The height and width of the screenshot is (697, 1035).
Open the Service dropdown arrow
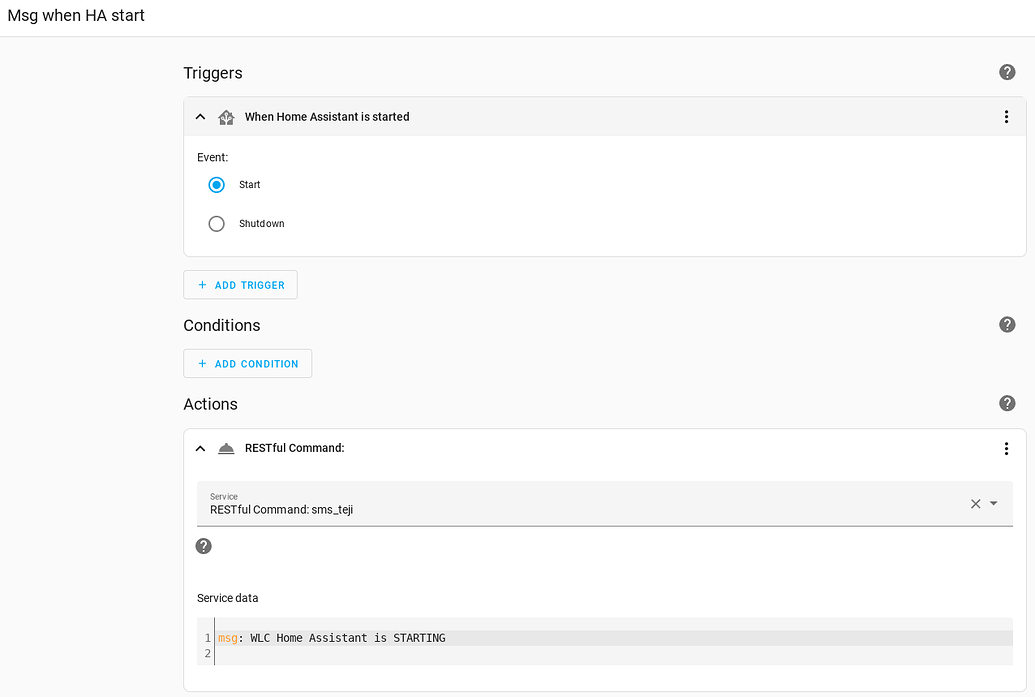point(992,503)
